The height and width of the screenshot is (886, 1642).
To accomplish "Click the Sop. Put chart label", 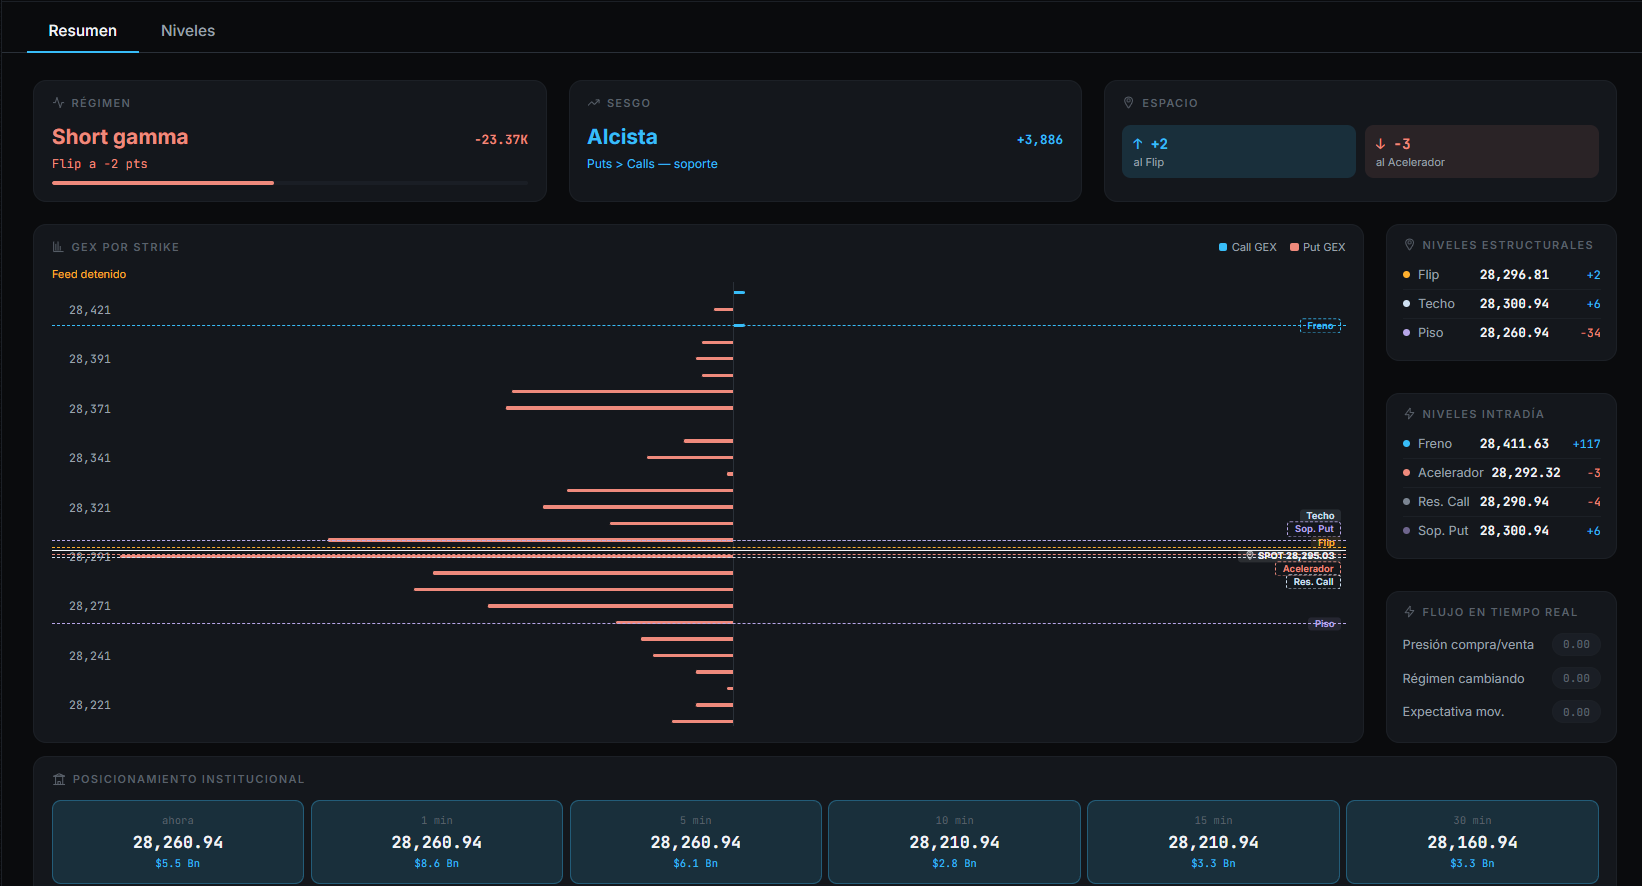I will click(1314, 529).
